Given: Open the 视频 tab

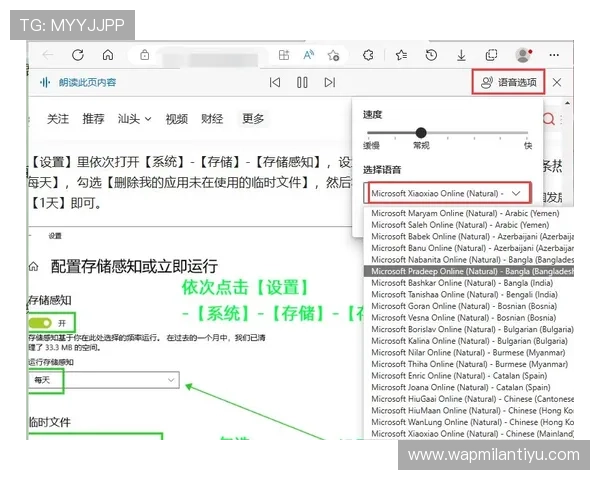Looking at the screenshot, I should (x=176, y=119).
